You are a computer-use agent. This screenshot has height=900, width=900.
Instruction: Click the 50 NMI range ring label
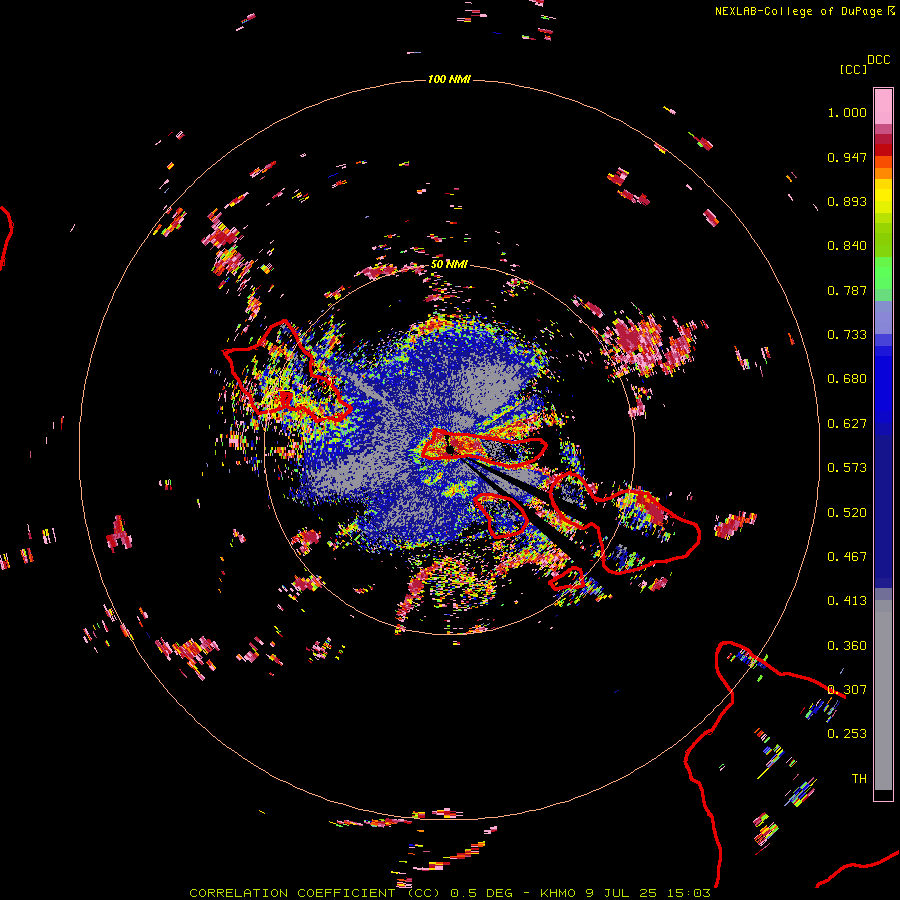pyautogui.click(x=449, y=264)
